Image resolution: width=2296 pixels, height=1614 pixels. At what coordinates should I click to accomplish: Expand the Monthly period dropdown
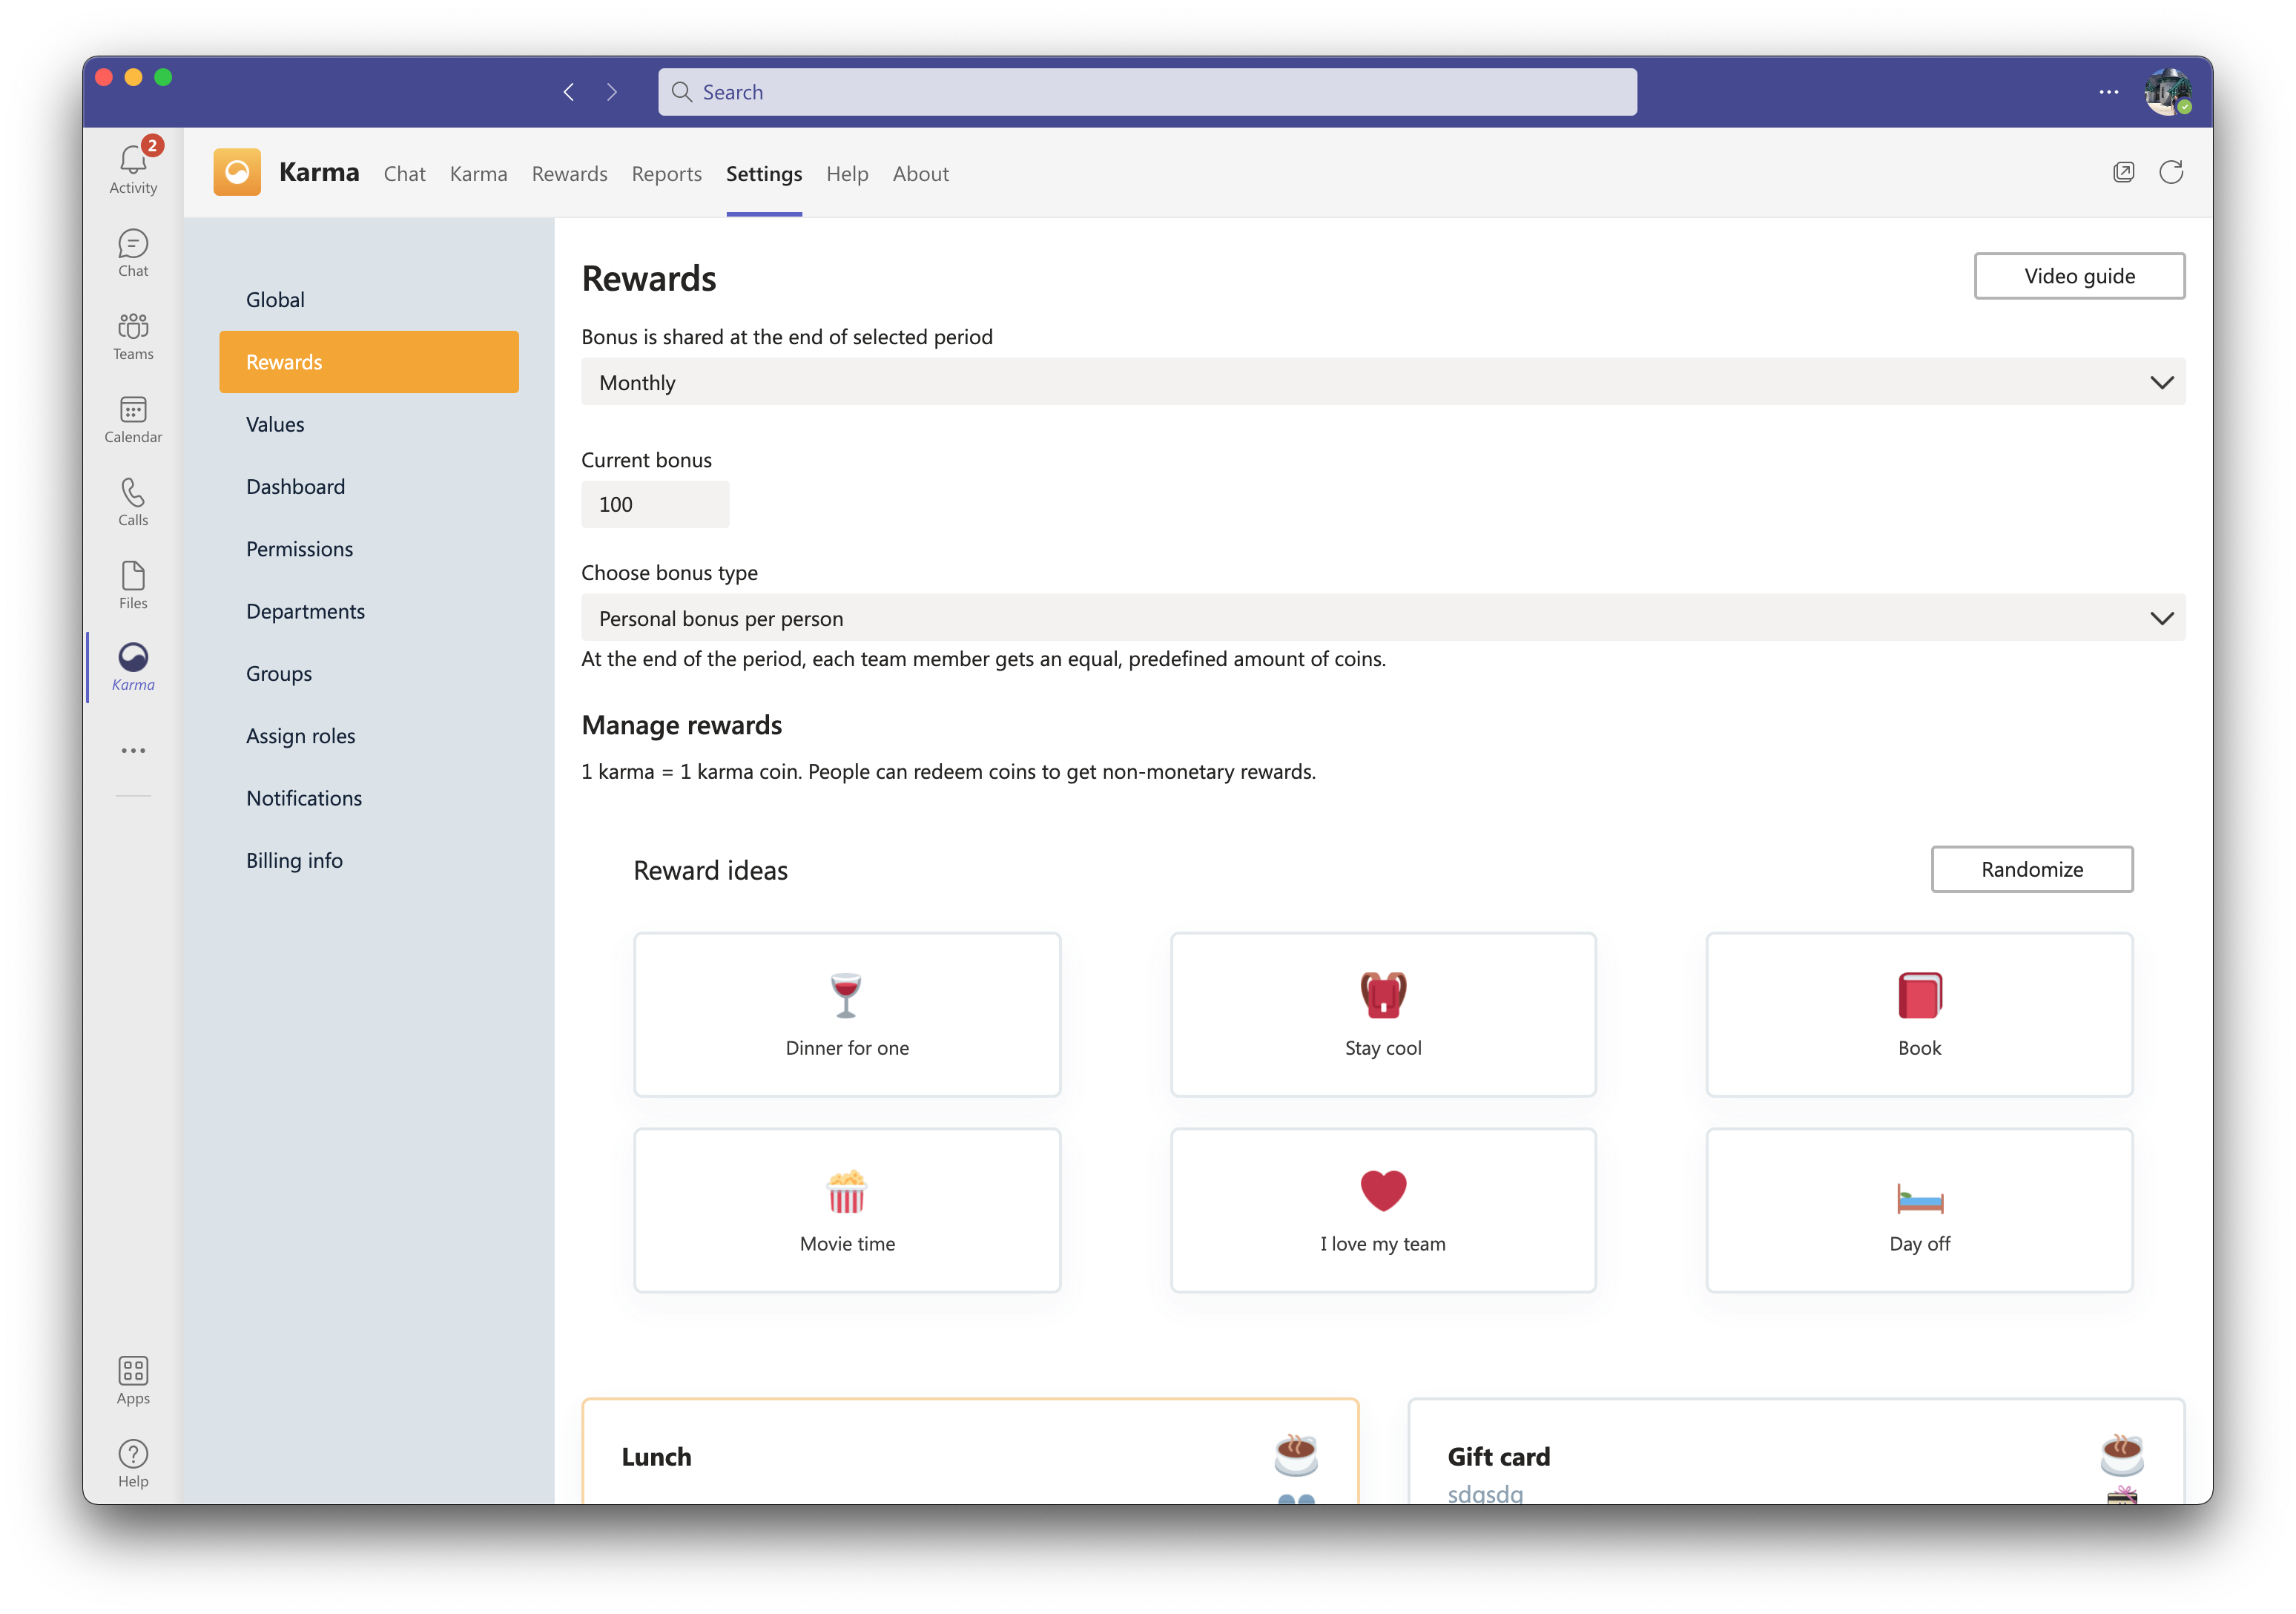tap(1382, 382)
